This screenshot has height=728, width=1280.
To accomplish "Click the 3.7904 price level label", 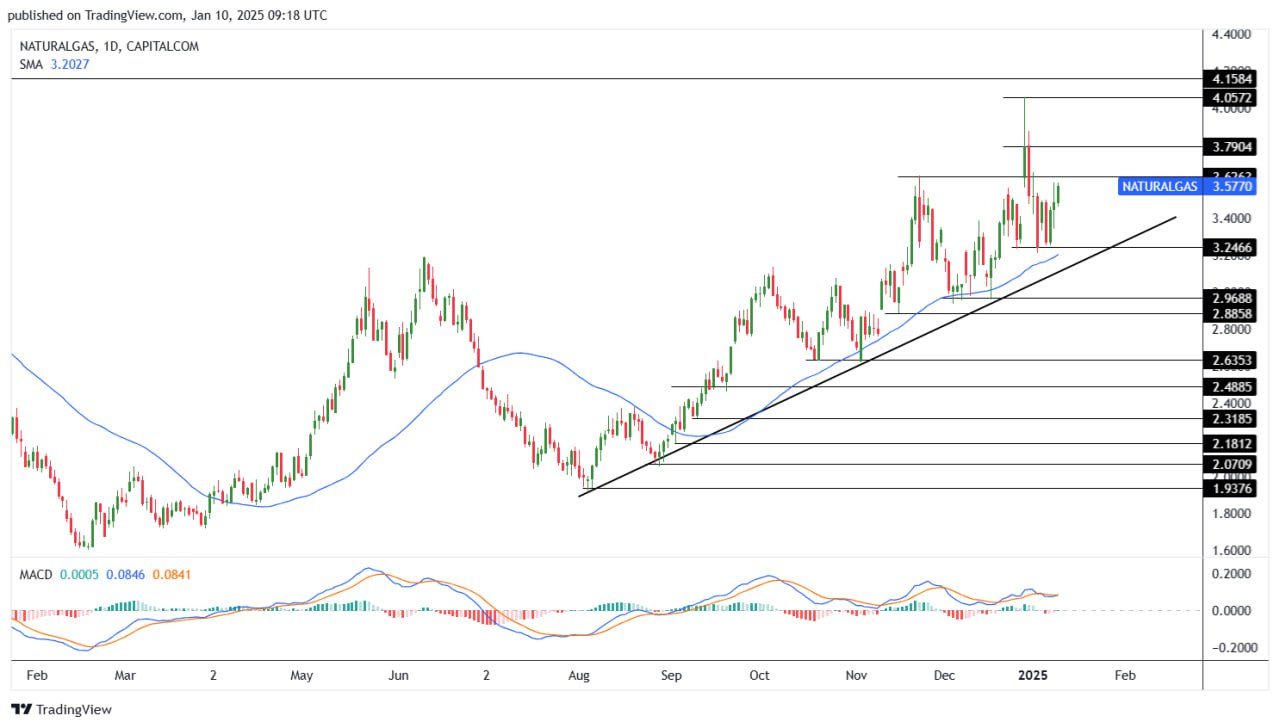I will click(x=1231, y=147).
